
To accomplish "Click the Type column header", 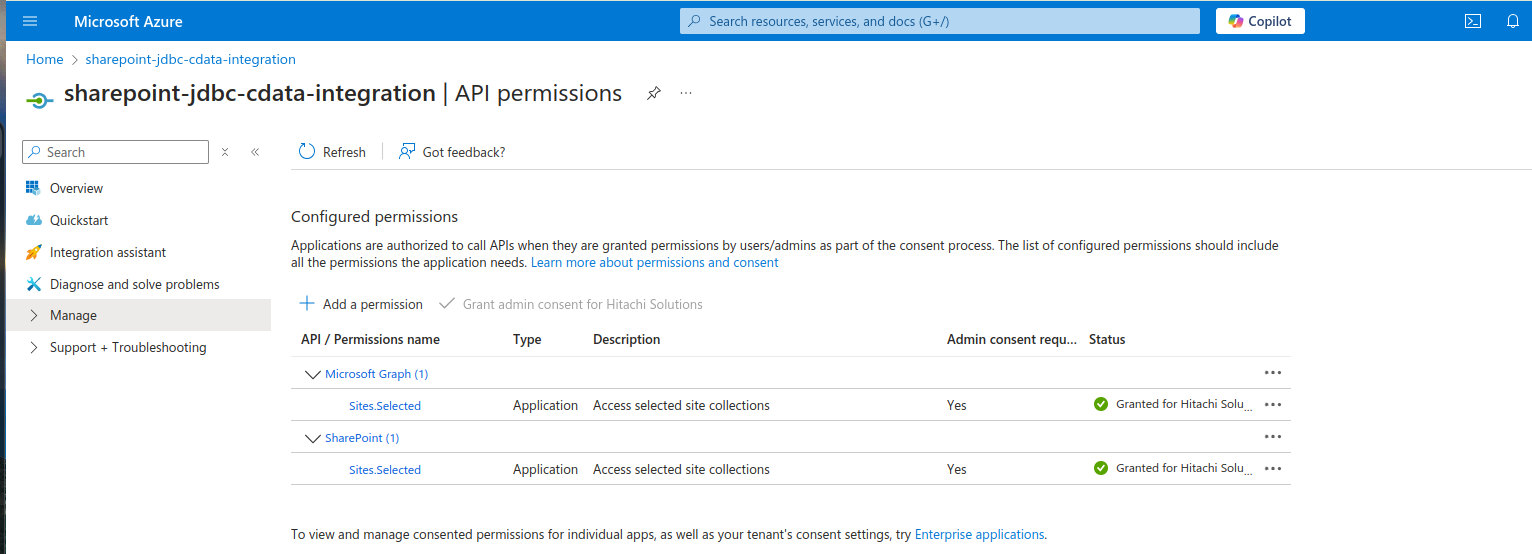I will pos(527,340).
